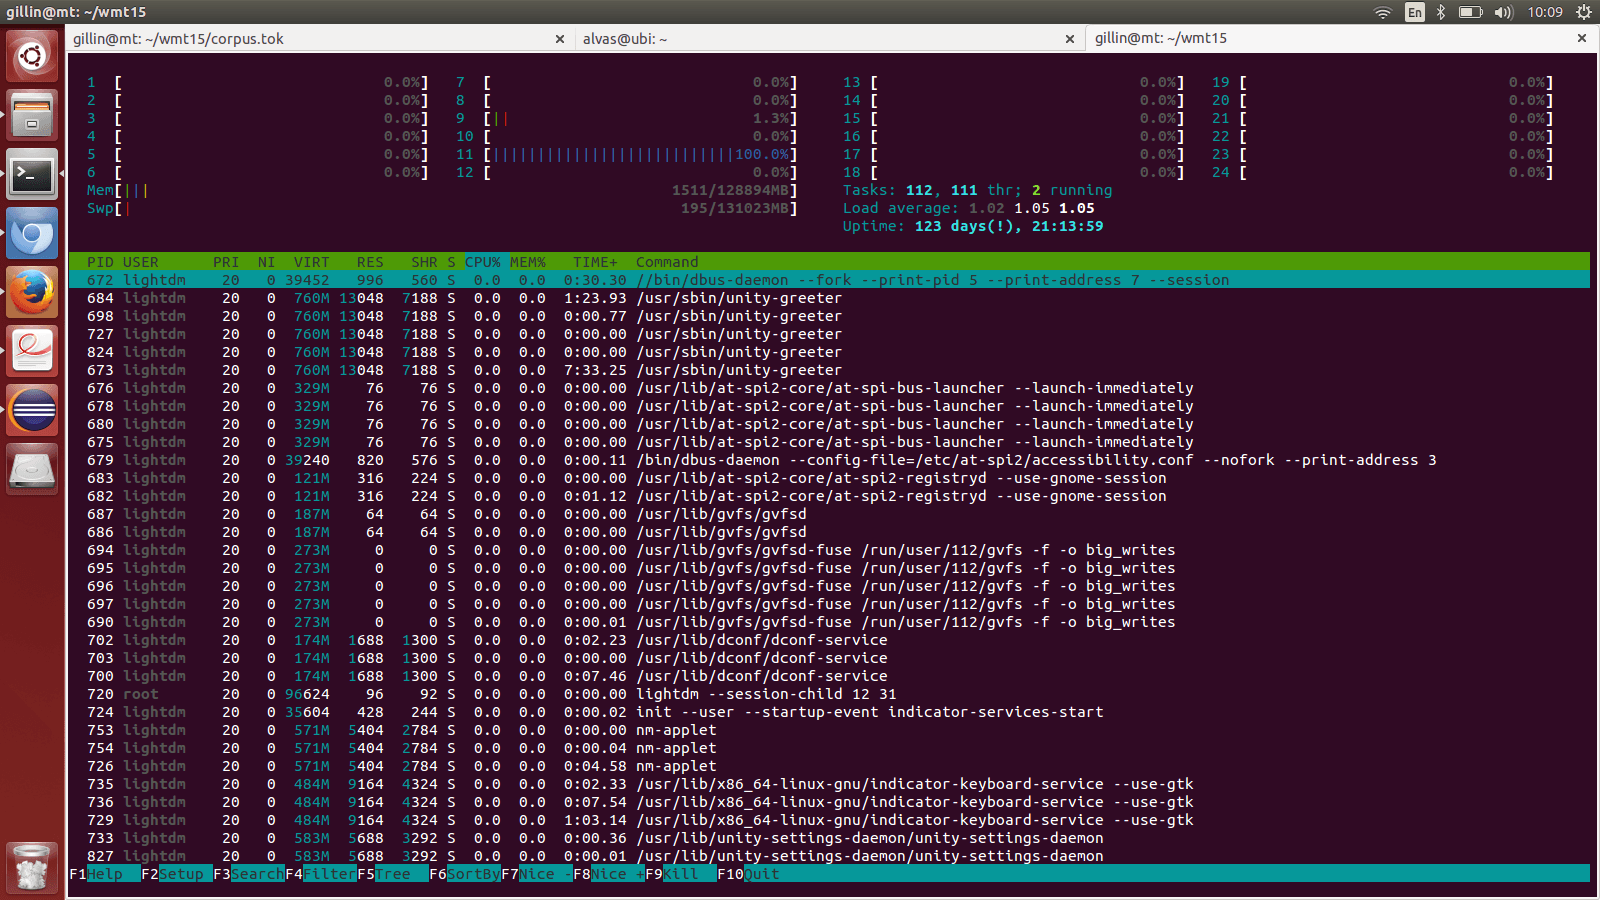Select process 684 unity-greeter row
Screen dimensions: 1600x900
(829, 298)
